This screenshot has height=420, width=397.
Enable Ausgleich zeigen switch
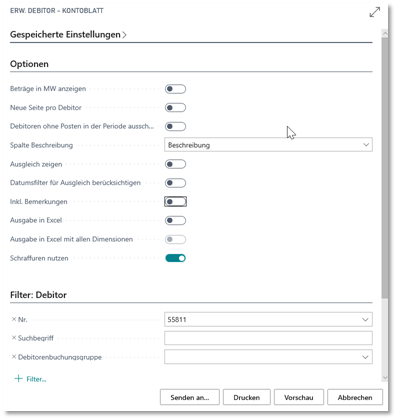tap(175, 164)
